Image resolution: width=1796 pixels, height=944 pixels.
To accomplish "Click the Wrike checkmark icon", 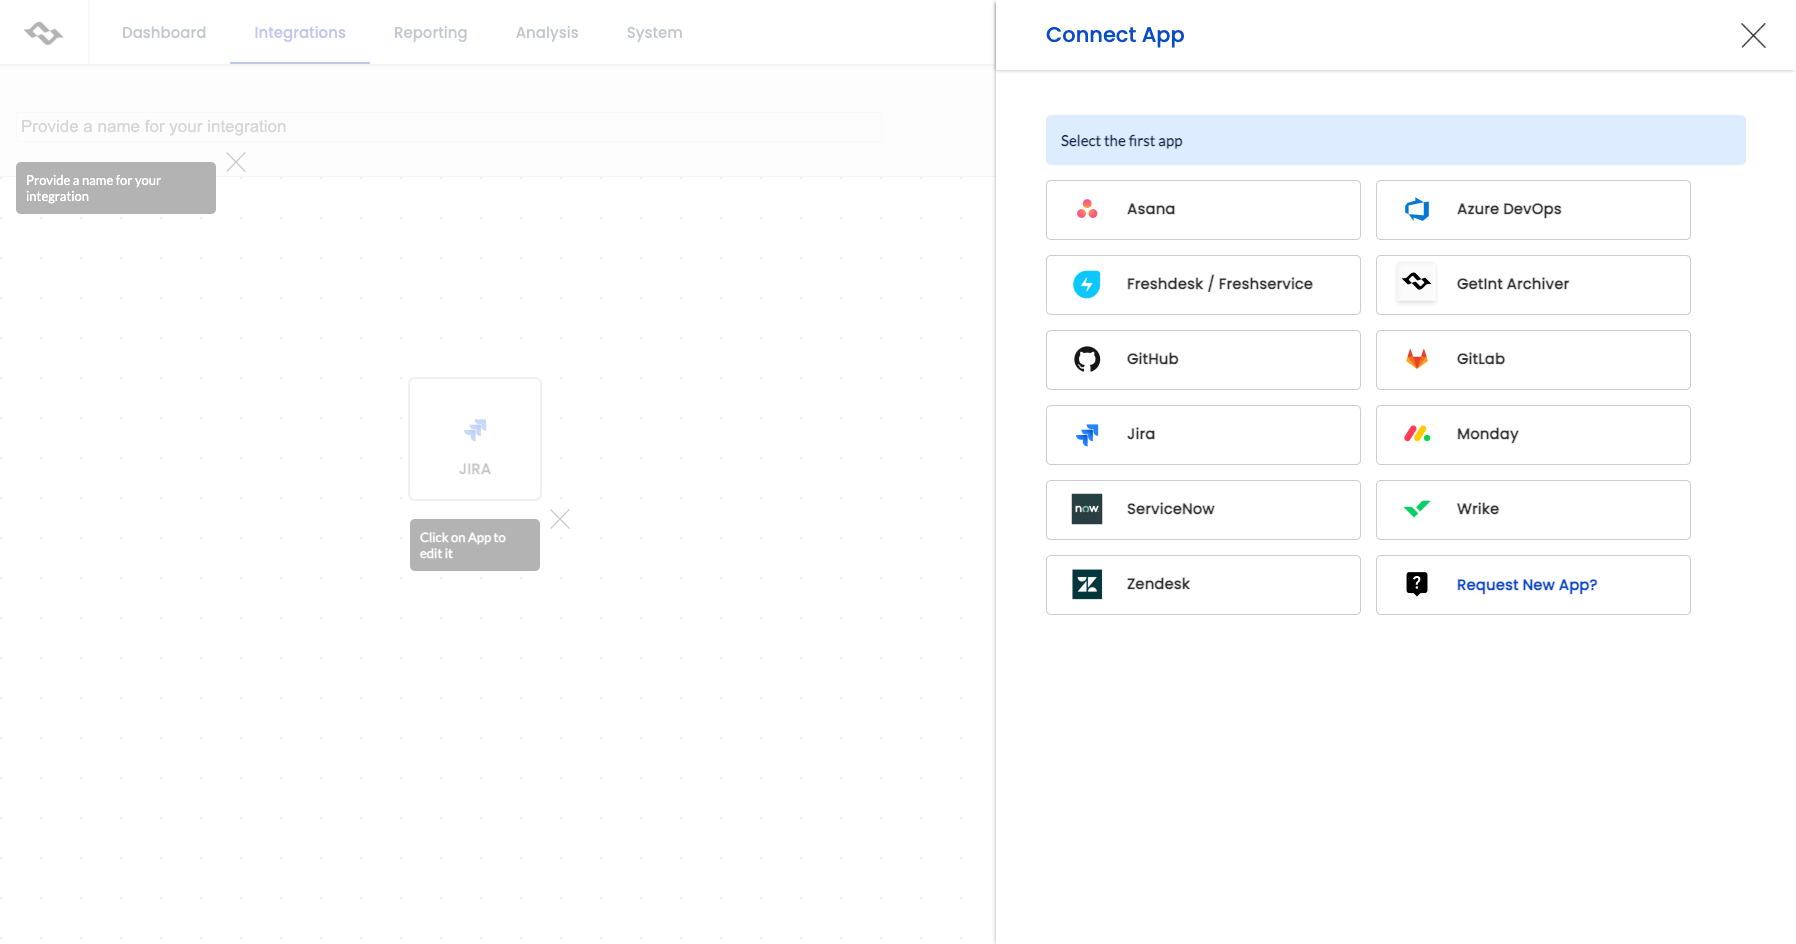I will click(1417, 509).
